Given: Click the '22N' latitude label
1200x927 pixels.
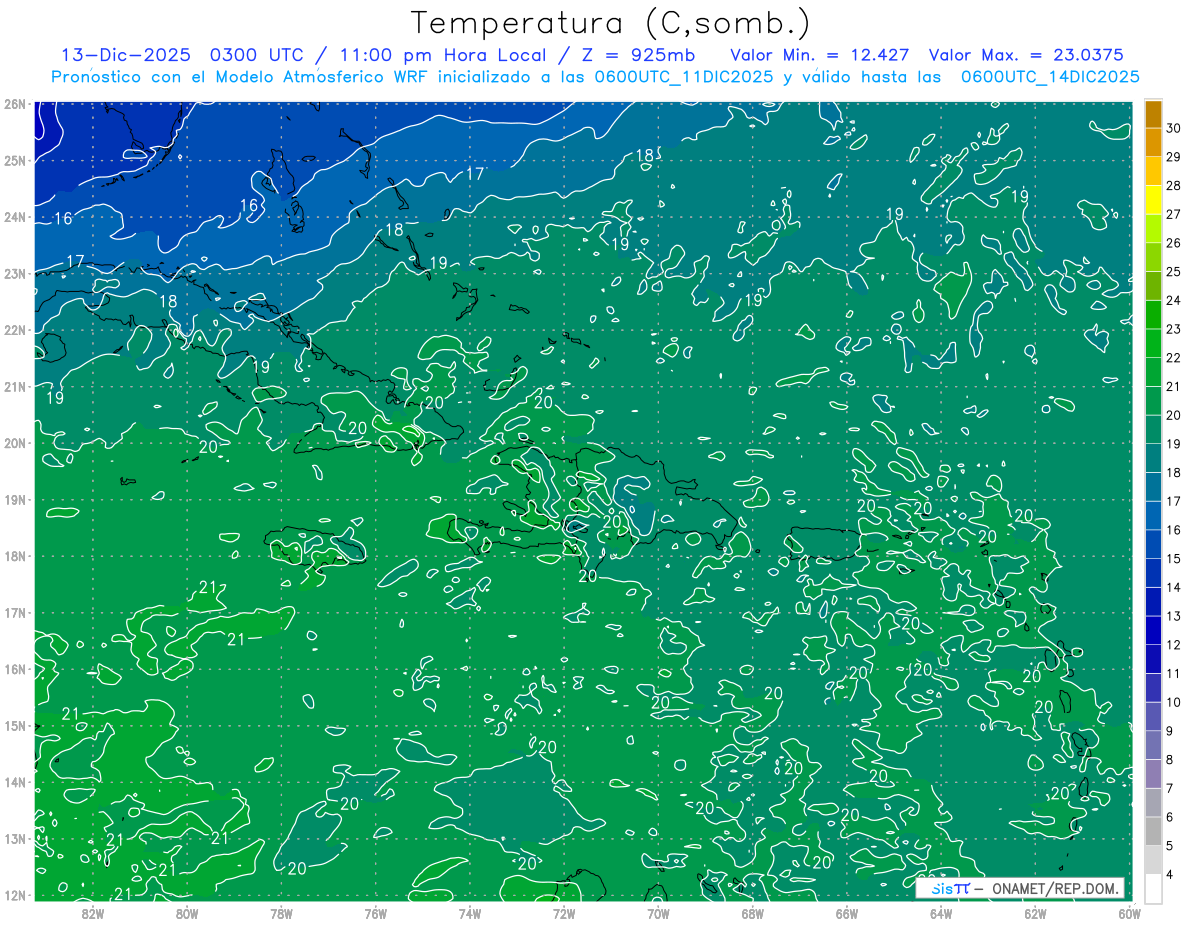Looking at the screenshot, I should [14, 330].
